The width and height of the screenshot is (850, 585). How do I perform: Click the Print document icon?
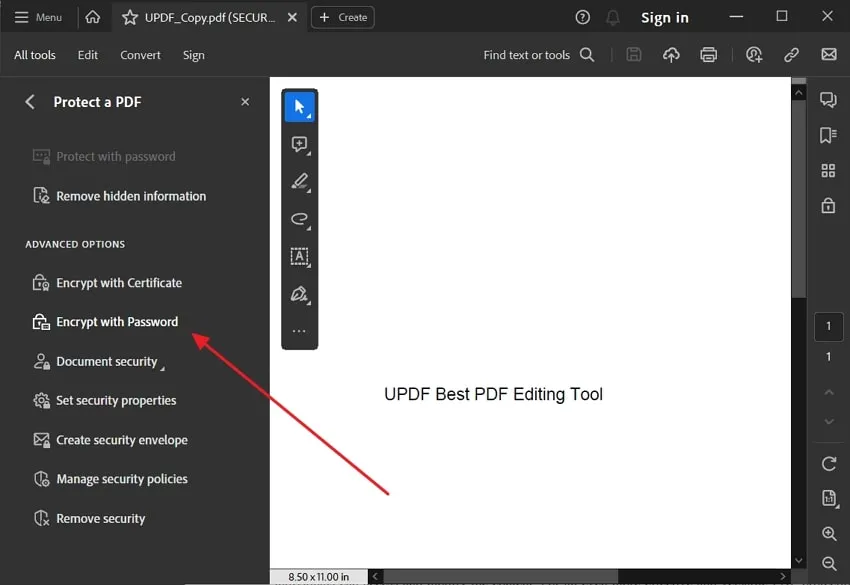coord(709,54)
